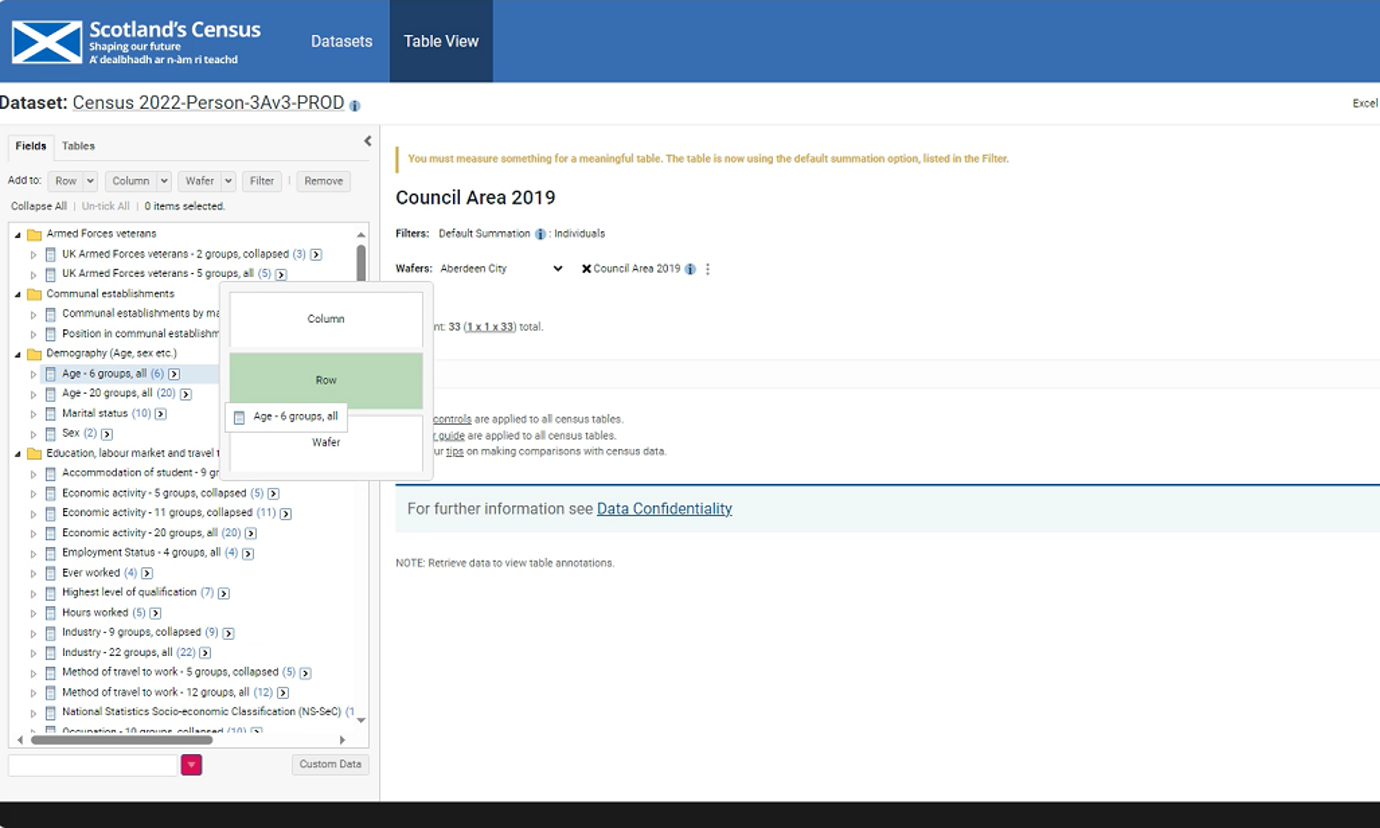This screenshot has height=828, width=1380.
Task: Follow the Data Confidentiality link
Action: (664, 509)
